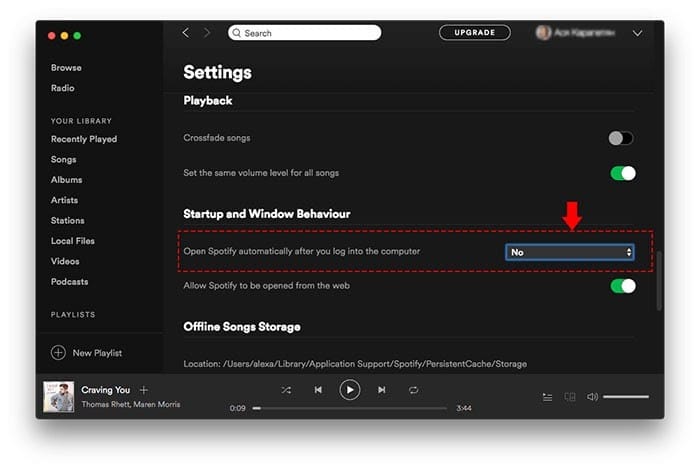Open Videos in library

65,261
